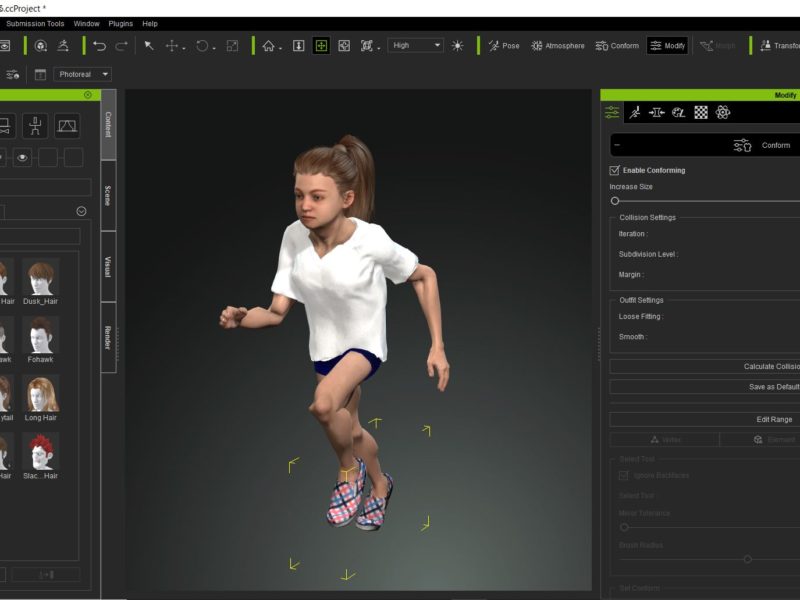The image size is (800, 600).
Task: Open the Plugins menu
Action: coord(120,23)
